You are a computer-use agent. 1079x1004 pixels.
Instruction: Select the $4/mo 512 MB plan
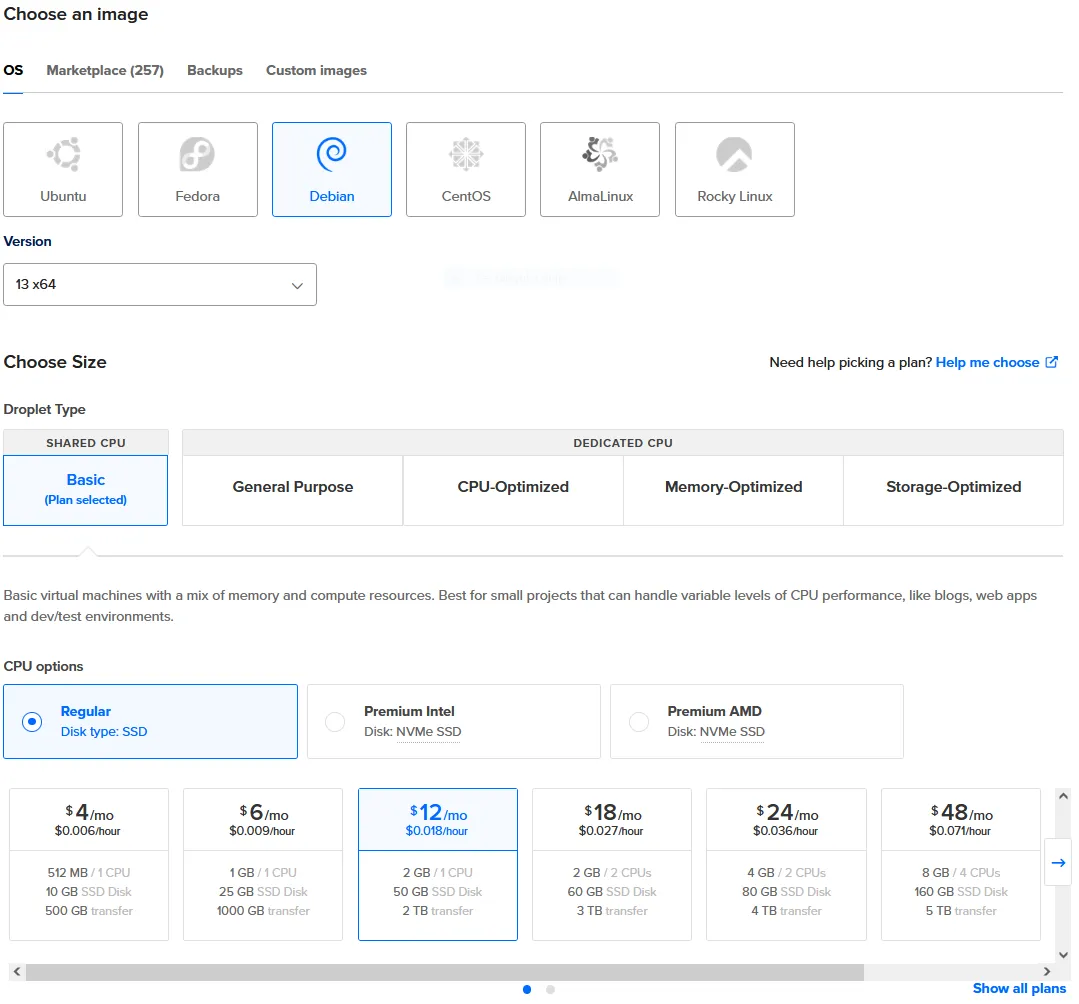pyautogui.click(x=89, y=864)
